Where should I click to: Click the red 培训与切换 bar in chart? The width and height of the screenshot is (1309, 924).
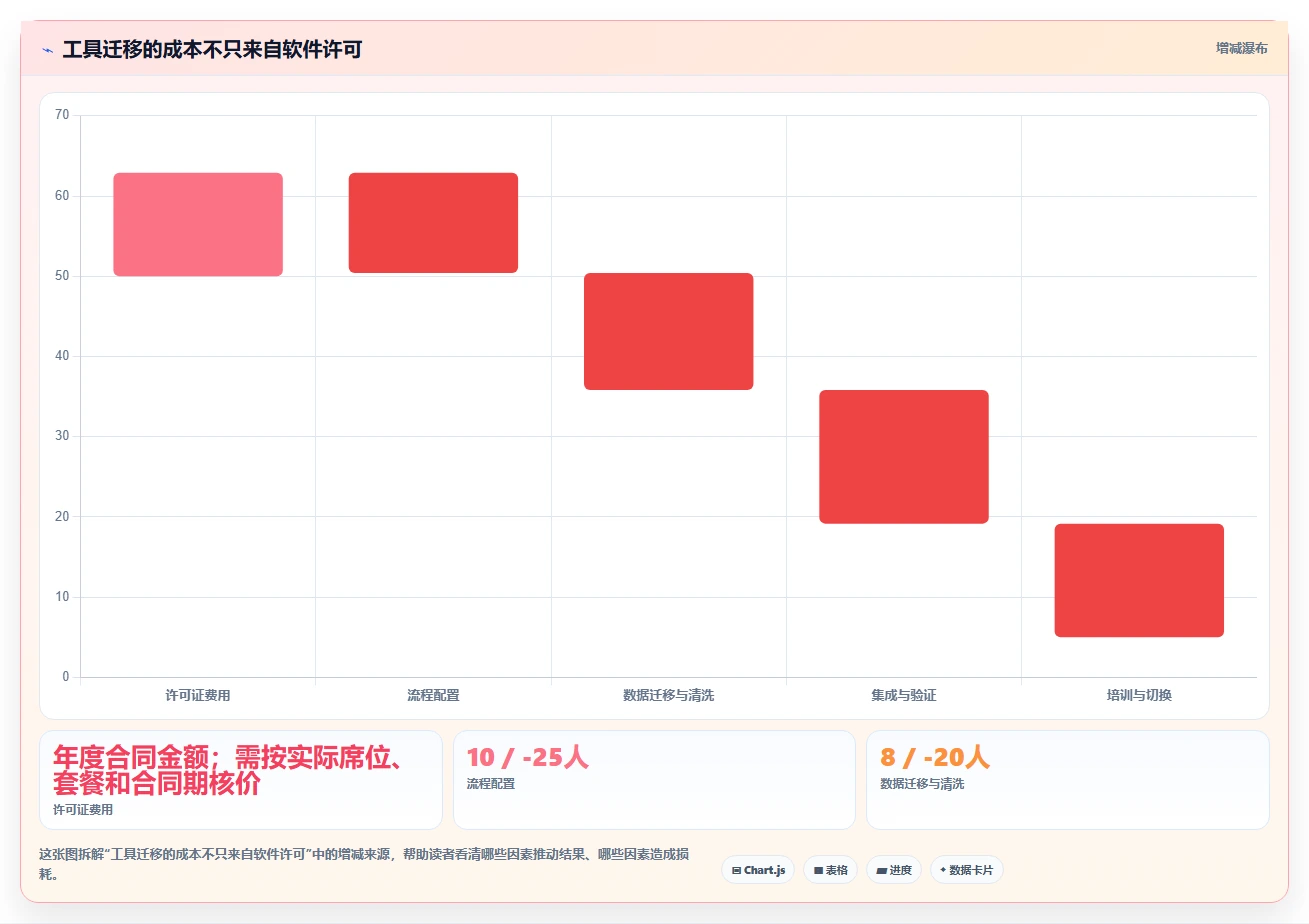(1139, 580)
